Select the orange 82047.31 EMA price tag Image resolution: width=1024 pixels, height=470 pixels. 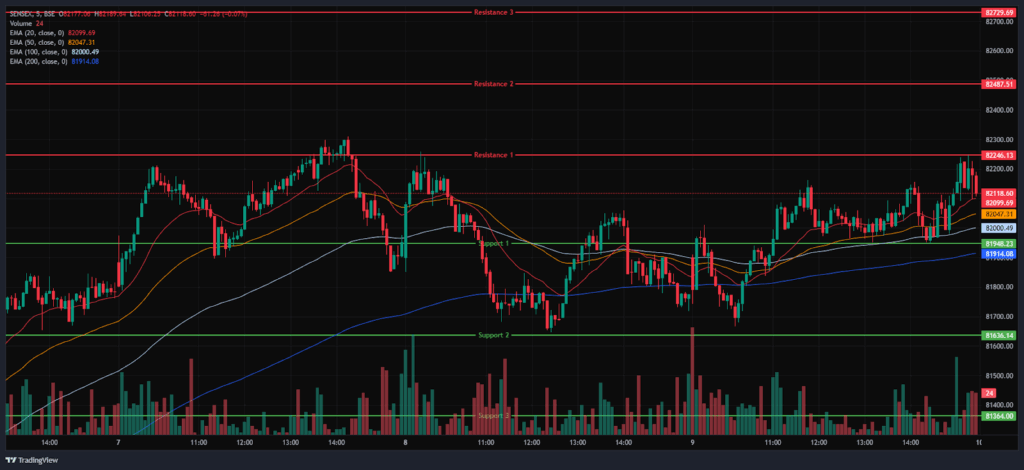click(999, 214)
